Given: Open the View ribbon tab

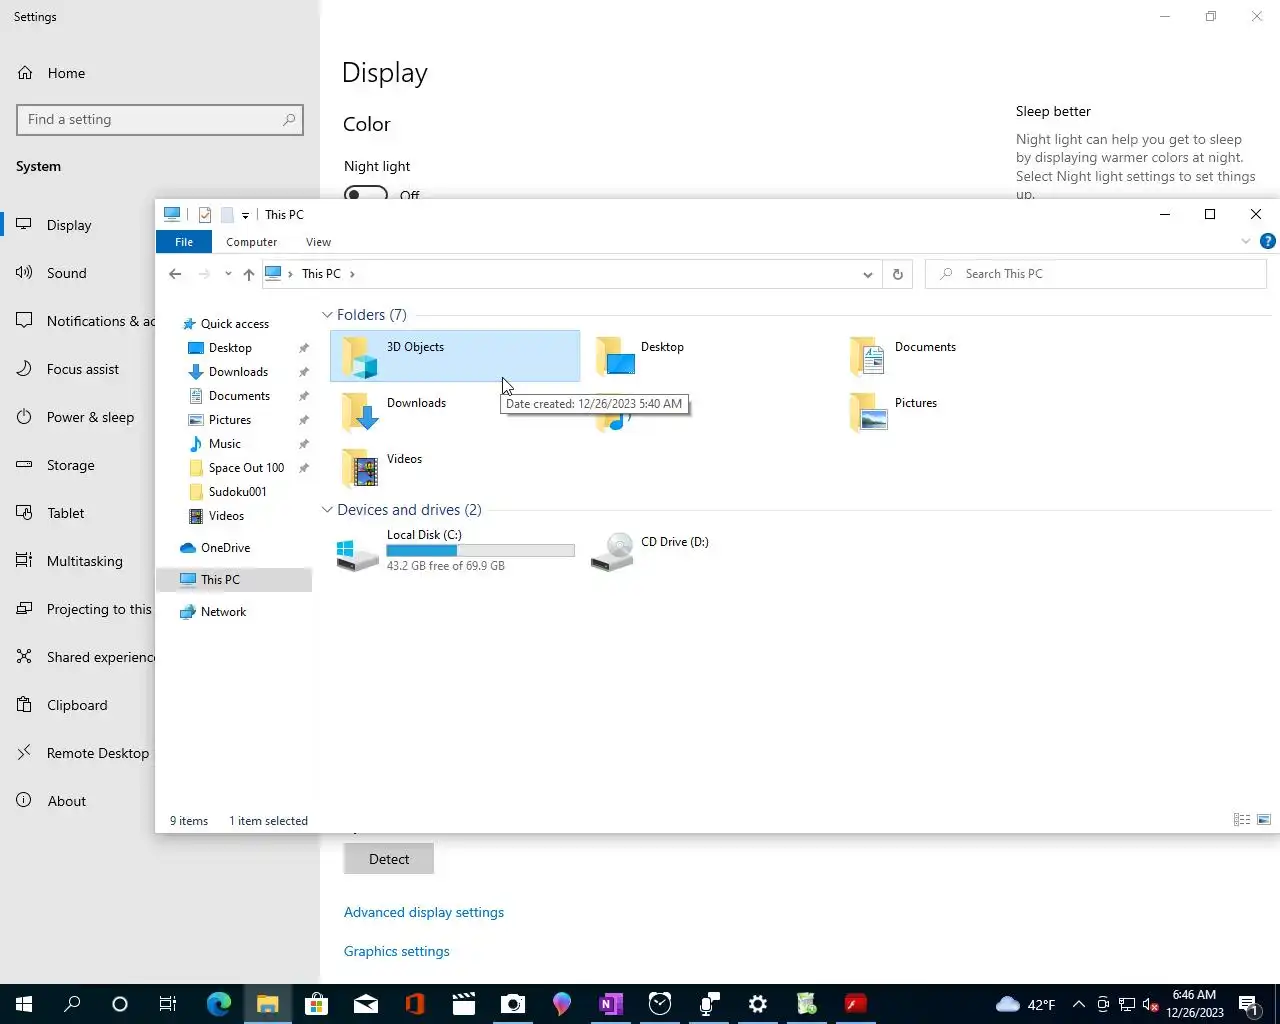Looking at the screenshot, I should [x=318, y=242].
